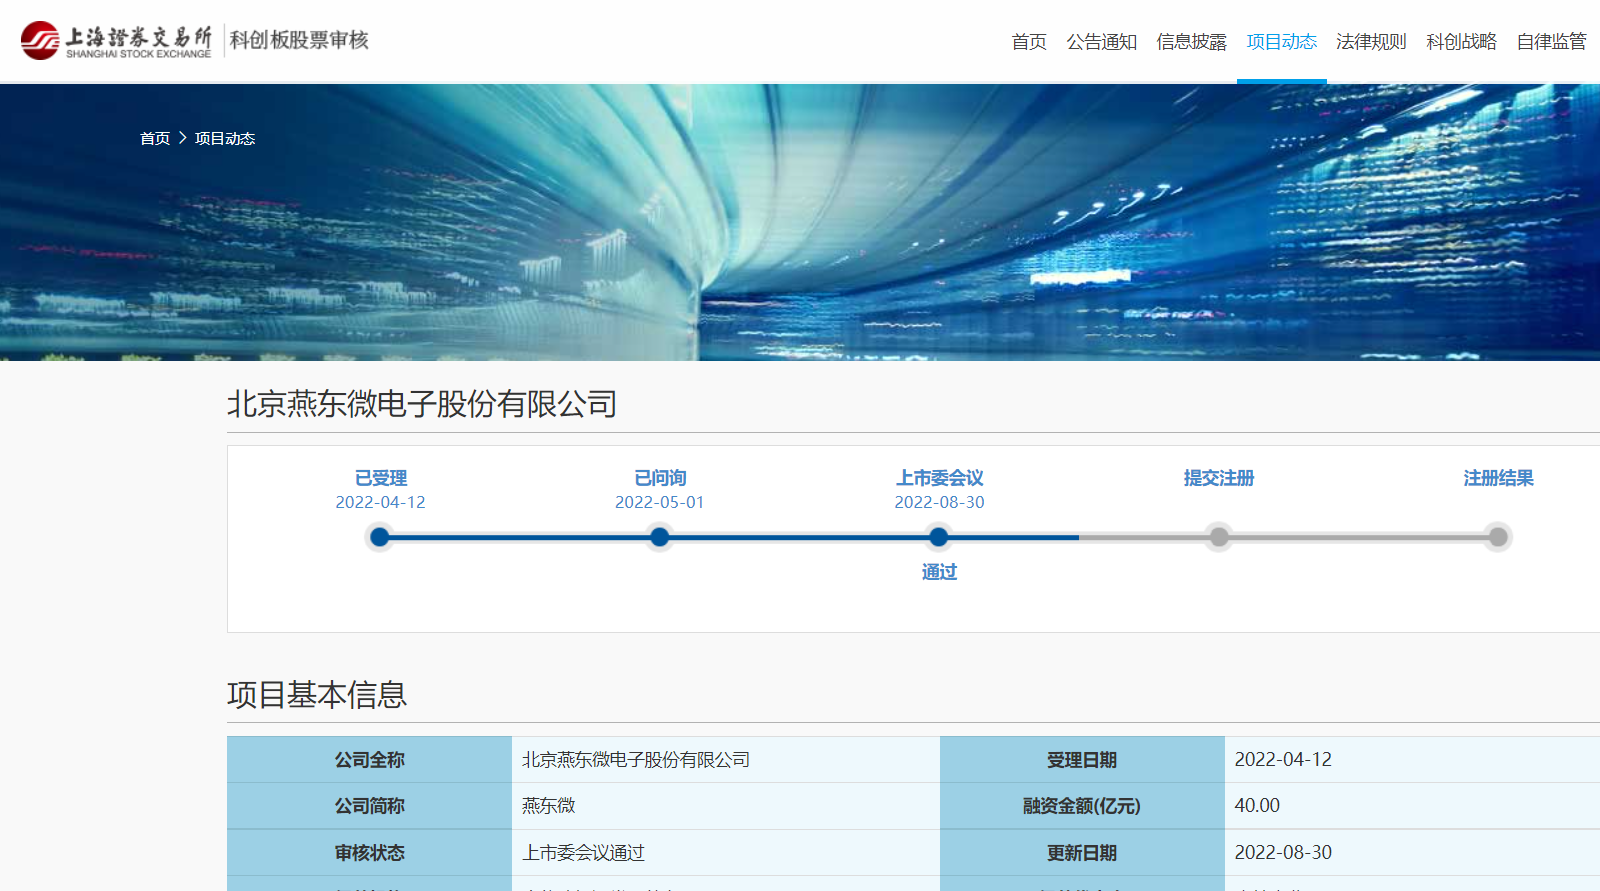
Task: Select the 已受理 timeline dot
Action: pyautogui.click(x=380, y=537)
